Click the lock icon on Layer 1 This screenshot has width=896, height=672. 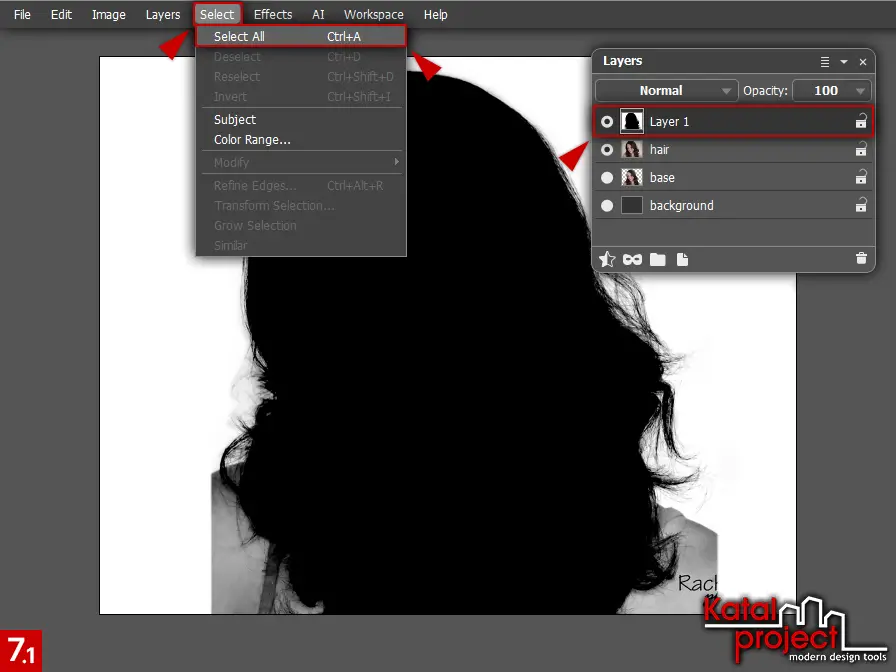click(x=861, y=121)
